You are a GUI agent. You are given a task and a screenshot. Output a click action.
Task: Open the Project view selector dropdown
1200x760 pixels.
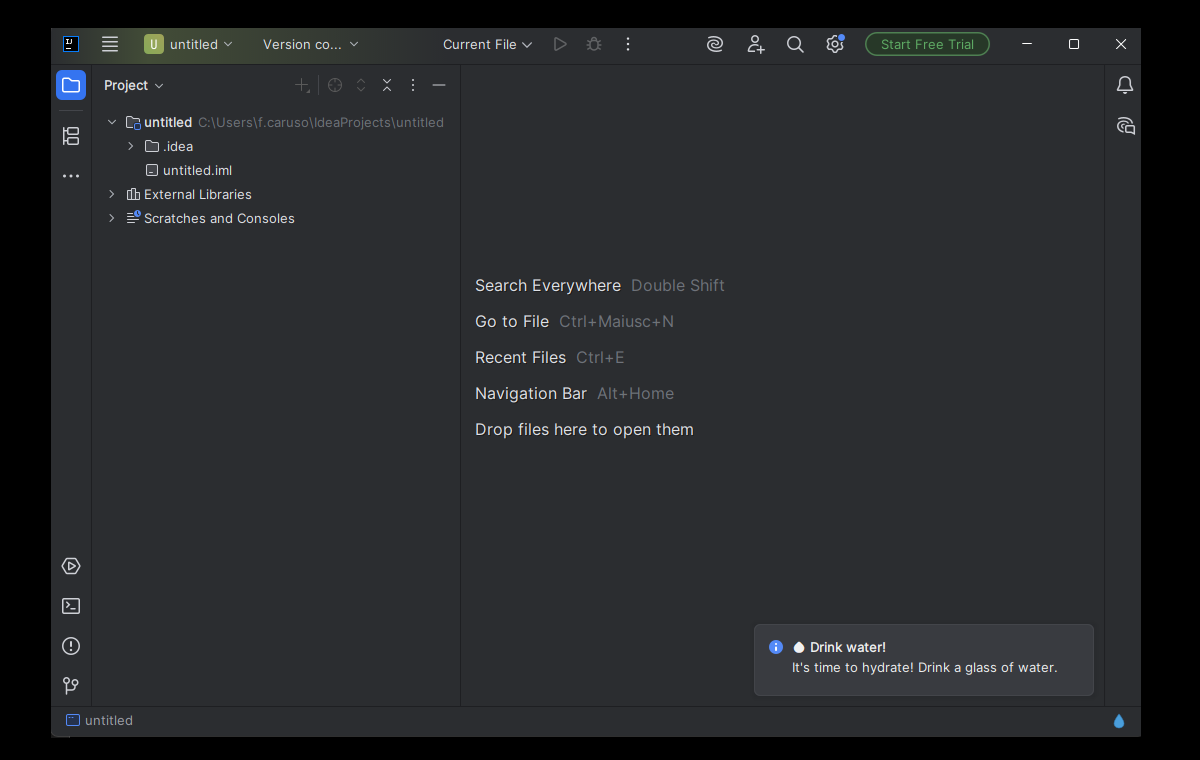134,85
